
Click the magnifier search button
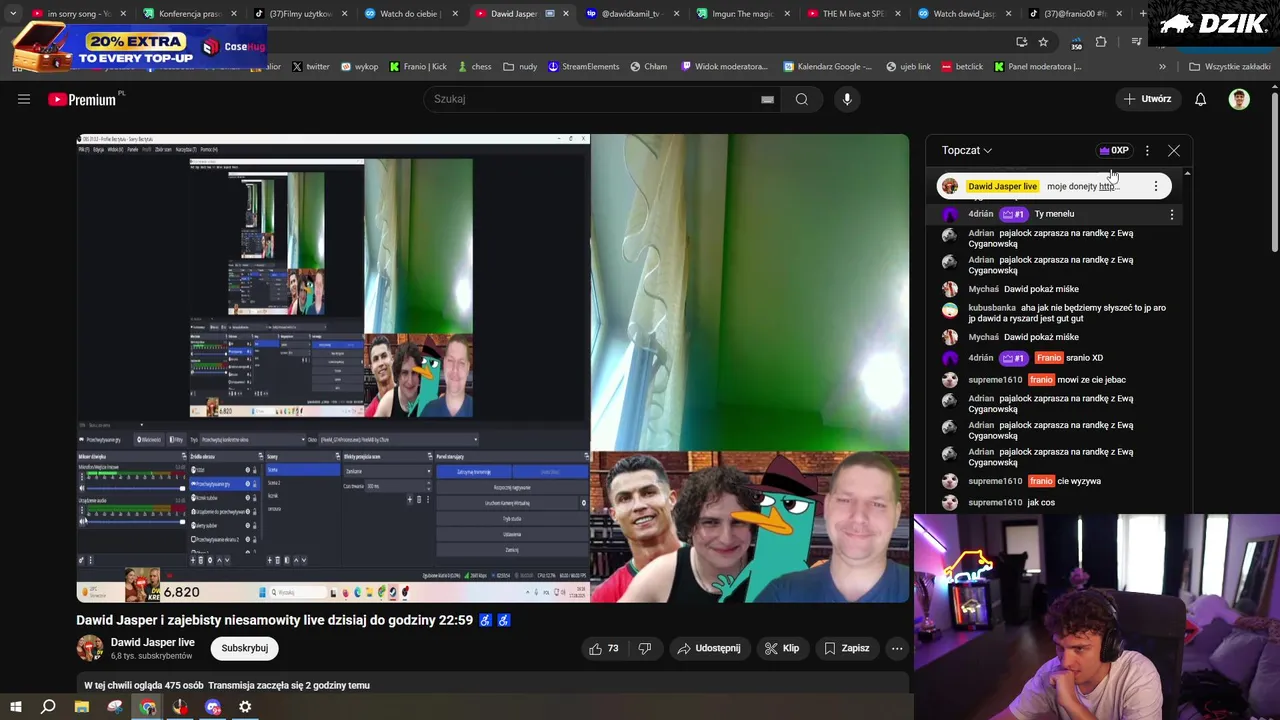click(801, 99)
